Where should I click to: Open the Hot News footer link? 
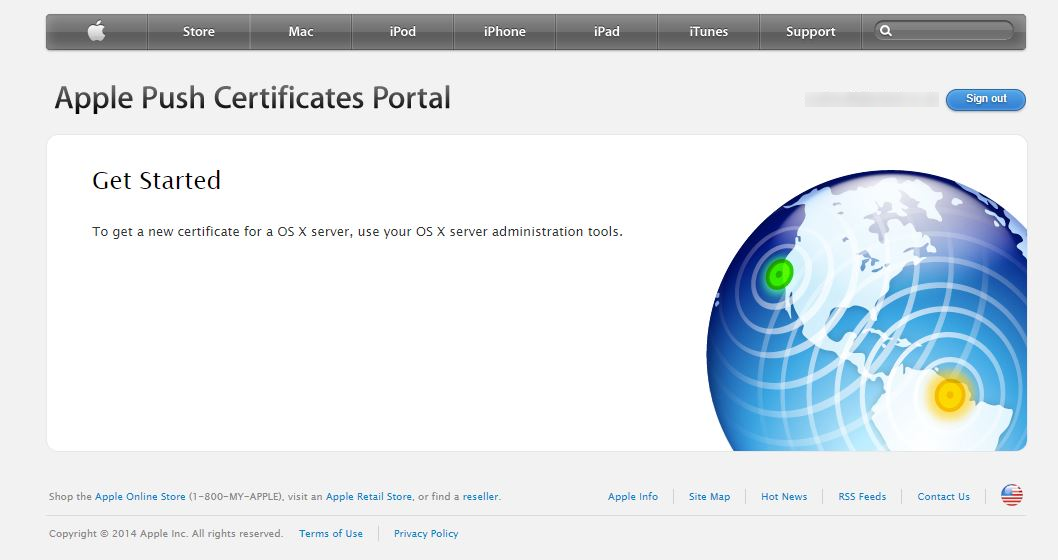coord(784,497)
